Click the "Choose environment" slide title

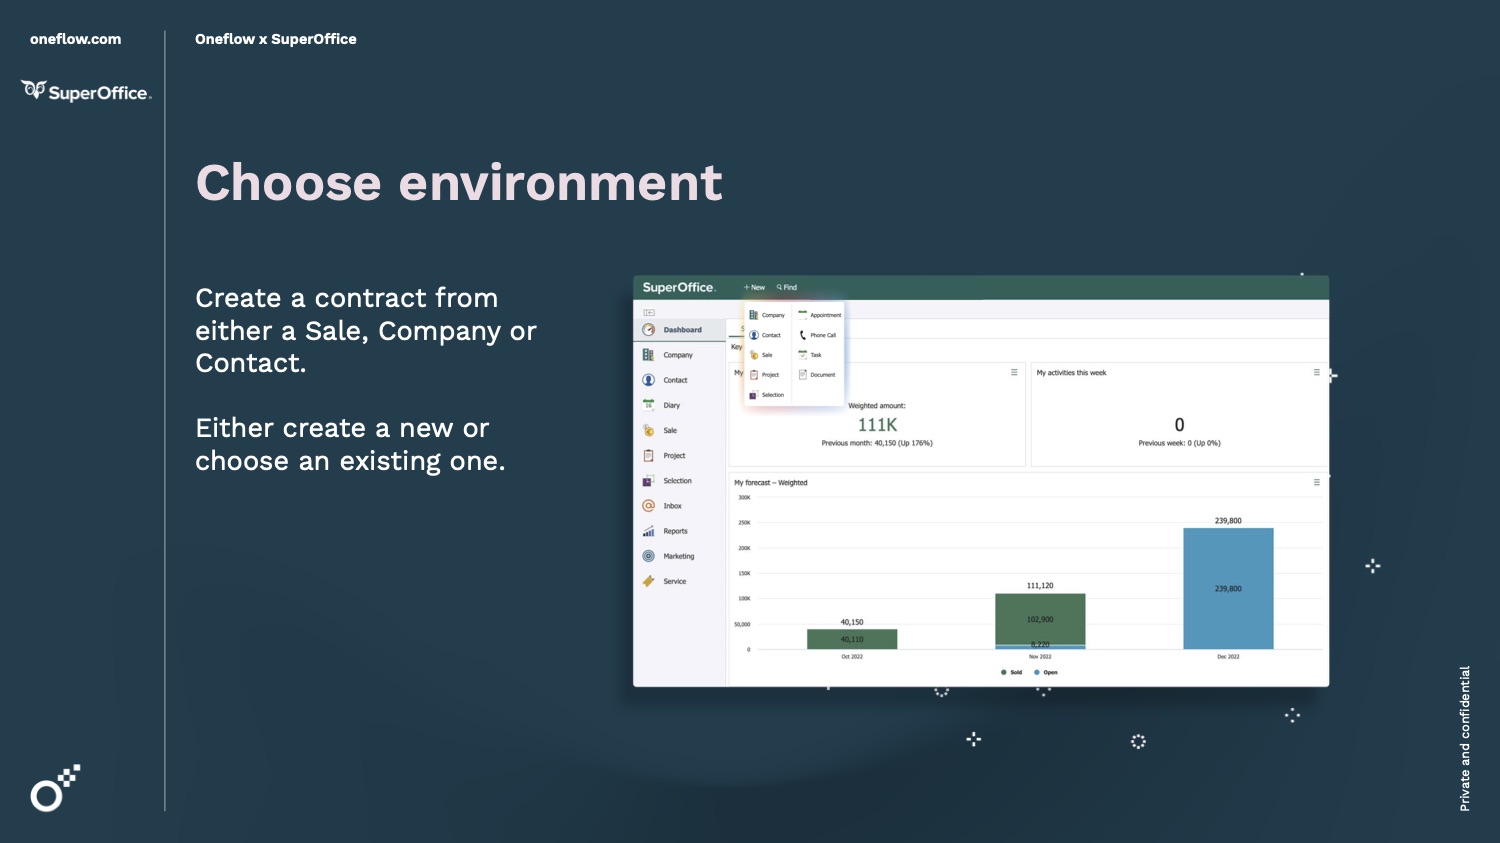click(459, 183)
